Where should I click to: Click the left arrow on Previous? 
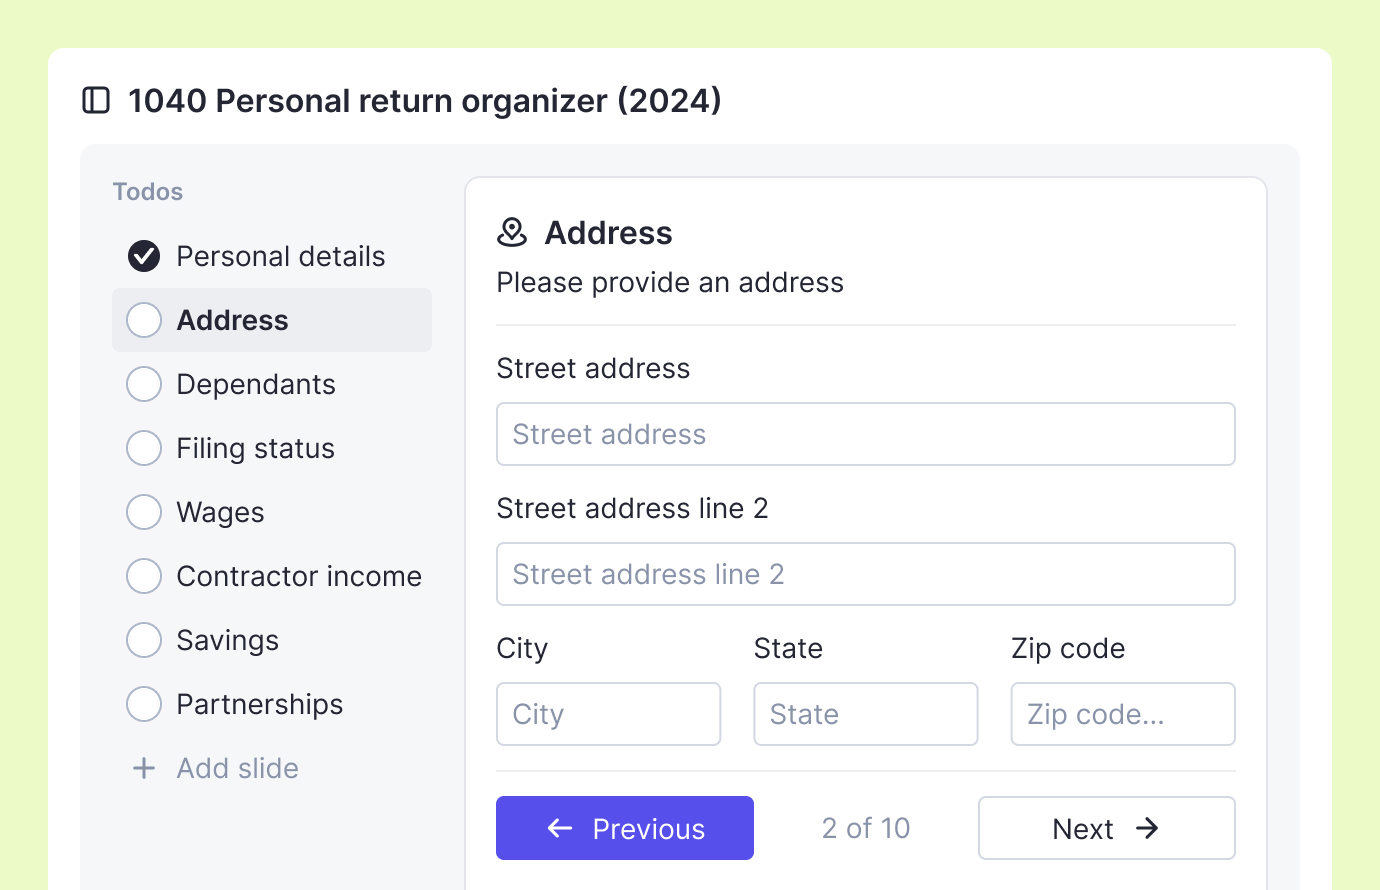tap(560, 828)
